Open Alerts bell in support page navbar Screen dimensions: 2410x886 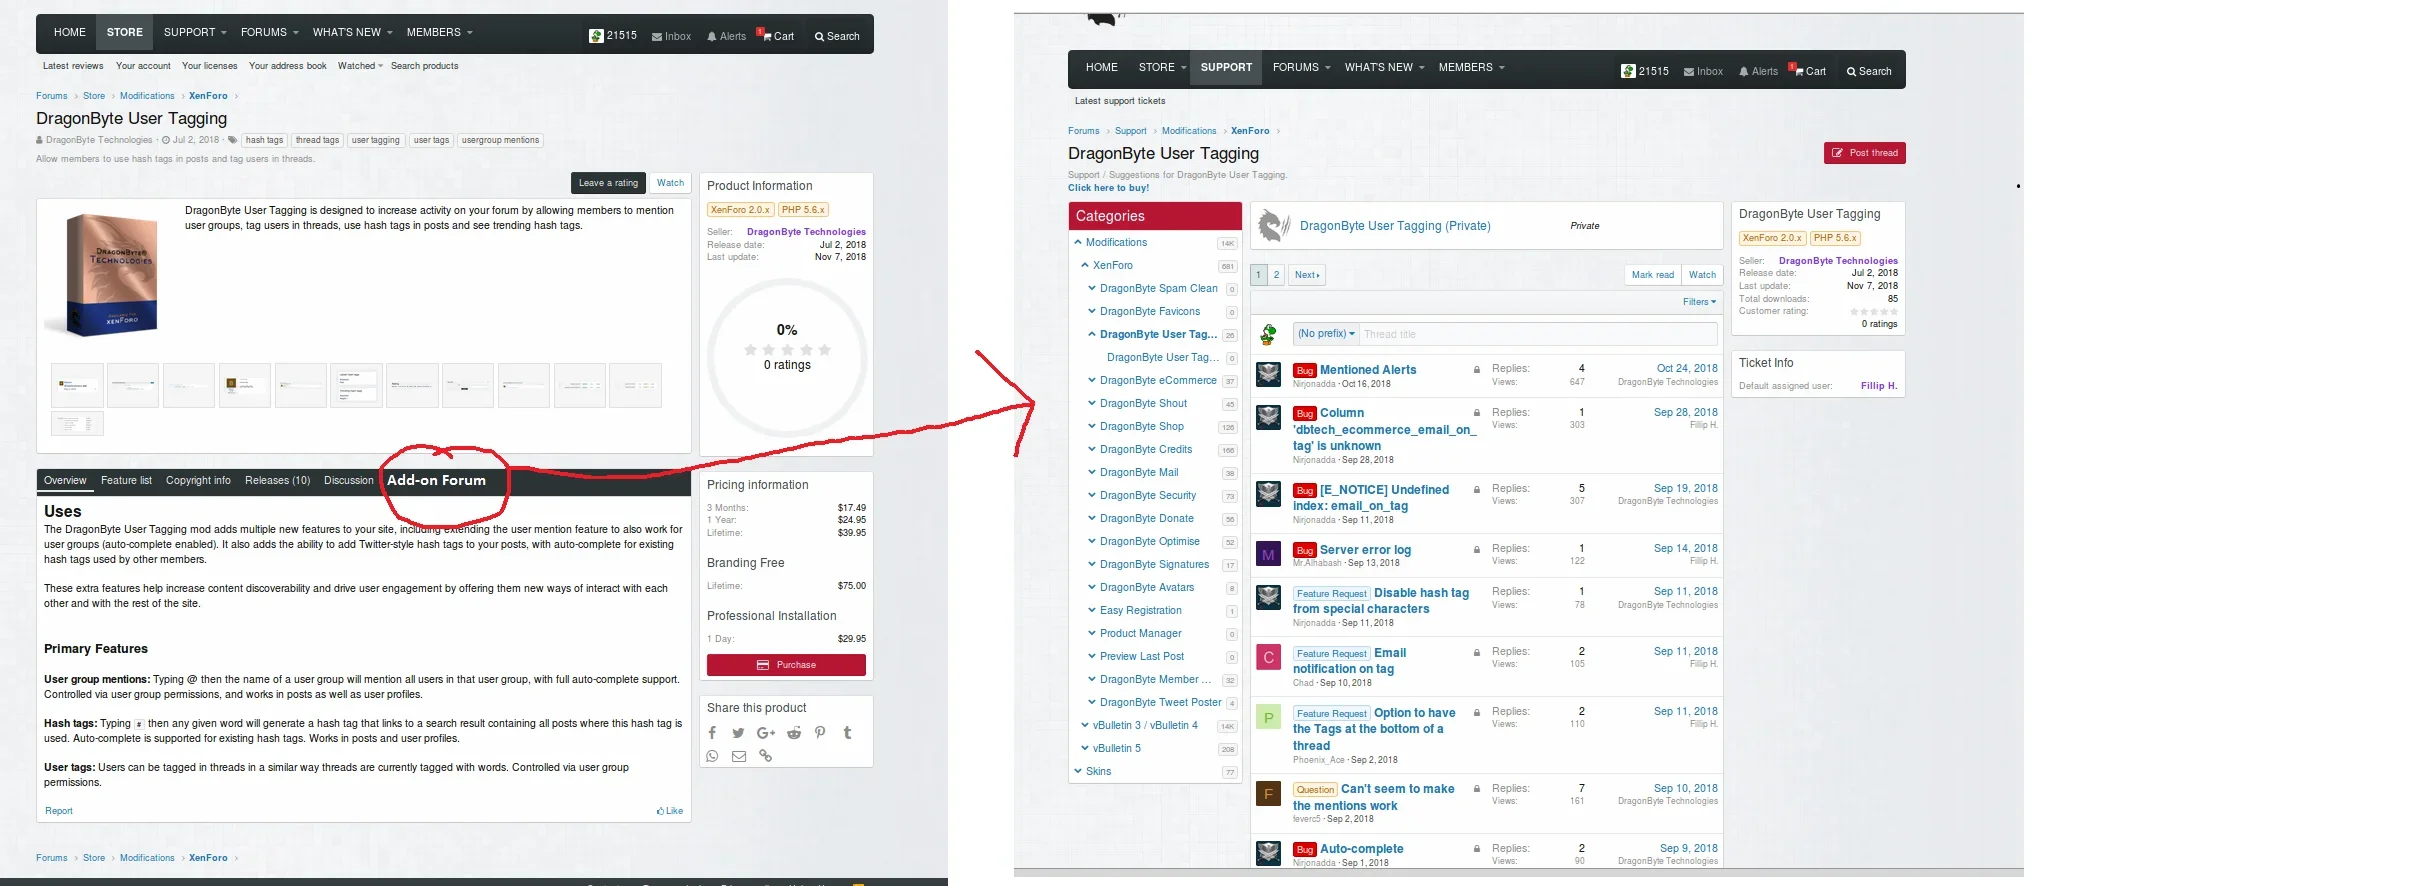1759,71
